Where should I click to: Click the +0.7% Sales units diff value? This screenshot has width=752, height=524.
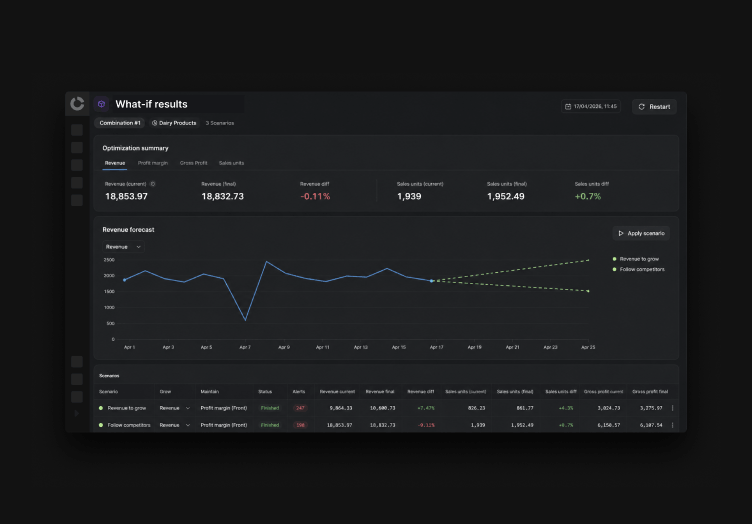point(588,197)
